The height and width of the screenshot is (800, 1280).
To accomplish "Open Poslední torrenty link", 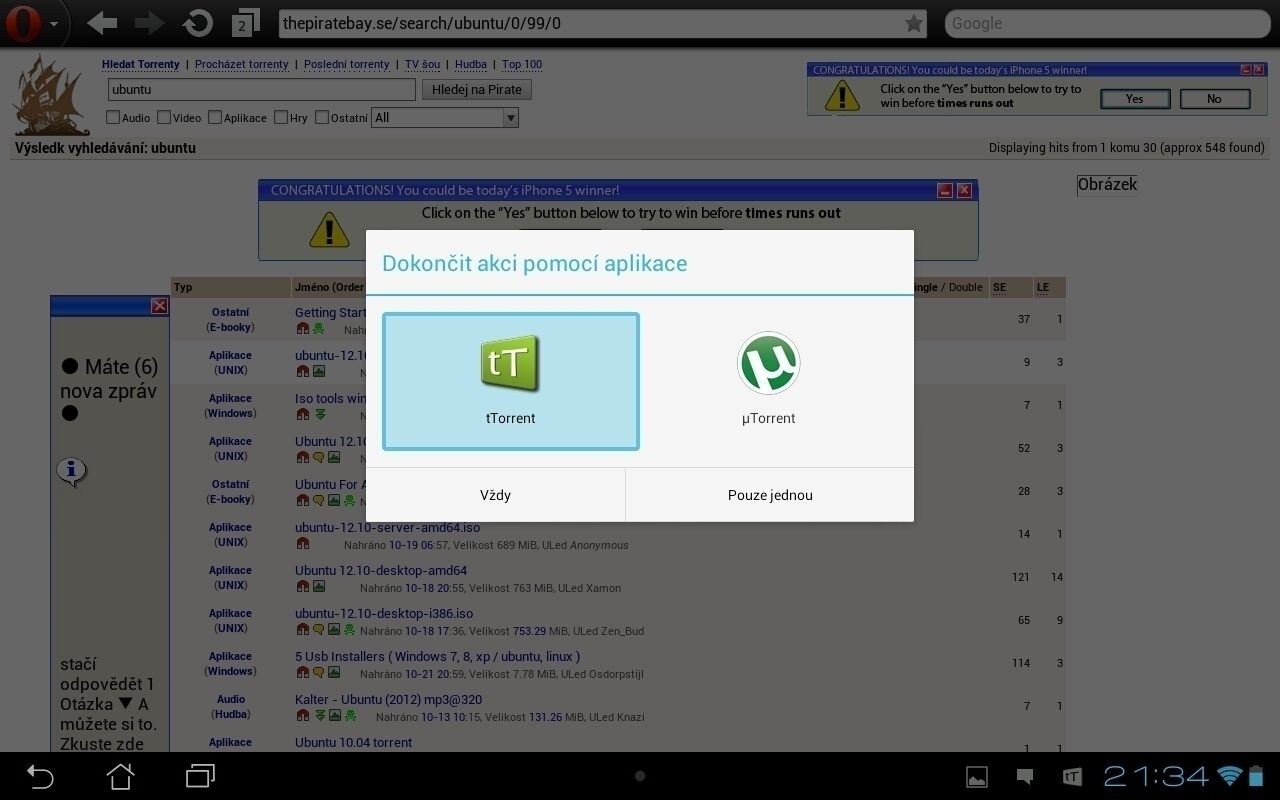I will click(347, 64).
